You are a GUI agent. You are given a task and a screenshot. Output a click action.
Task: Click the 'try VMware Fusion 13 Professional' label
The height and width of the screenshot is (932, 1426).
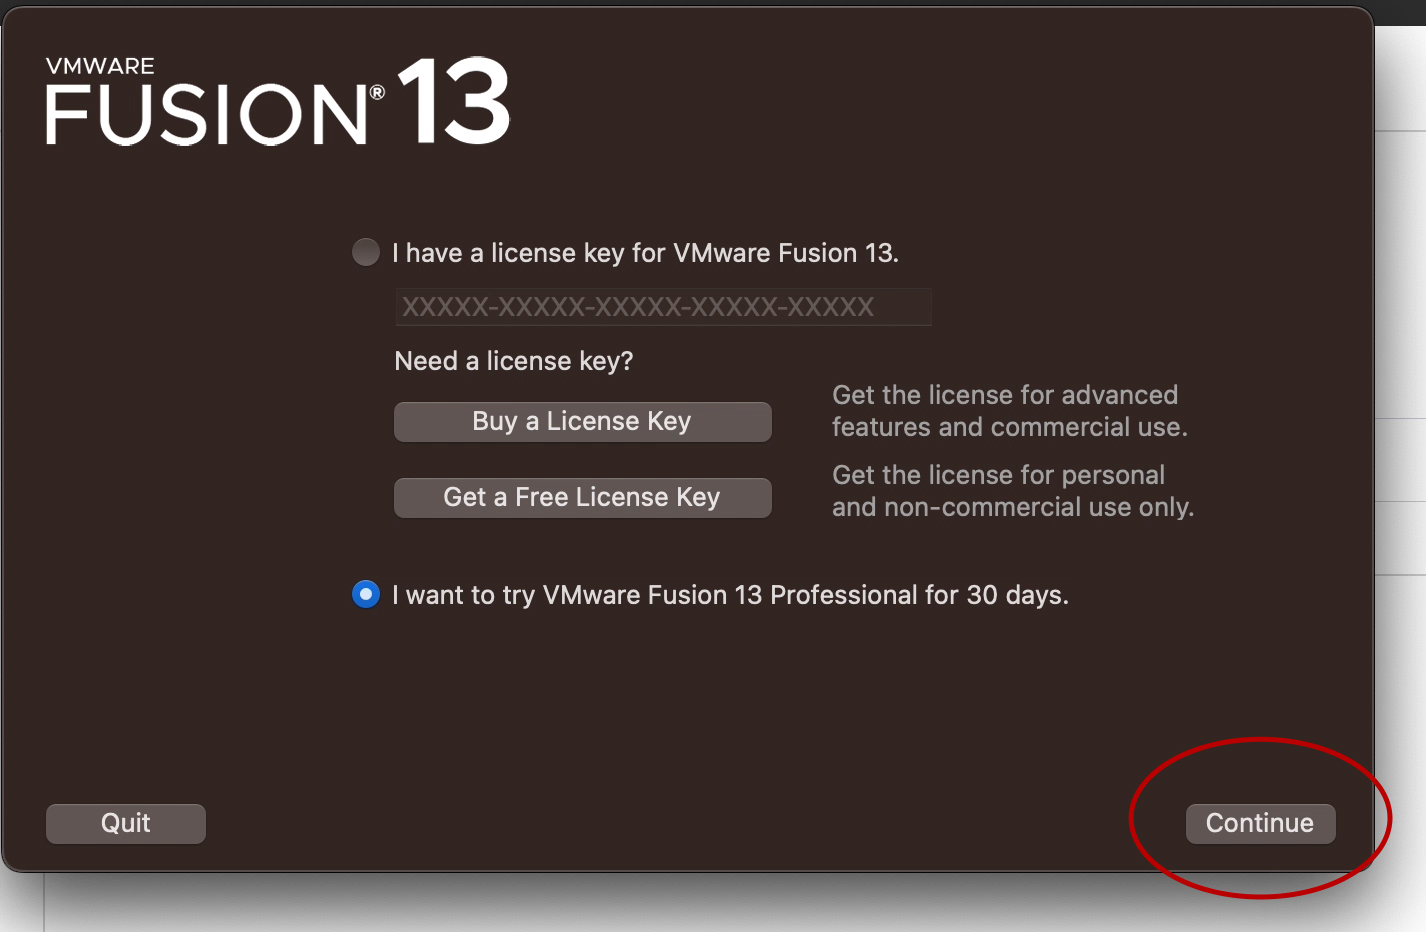730,595
